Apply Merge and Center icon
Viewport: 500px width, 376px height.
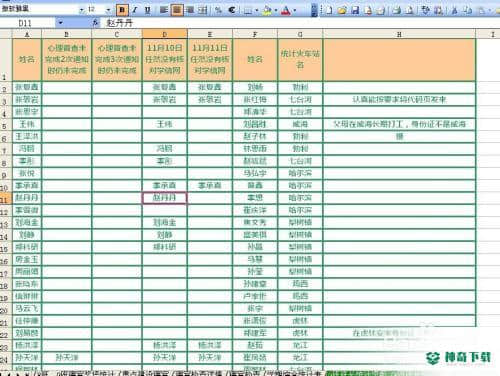coord(203,10)
